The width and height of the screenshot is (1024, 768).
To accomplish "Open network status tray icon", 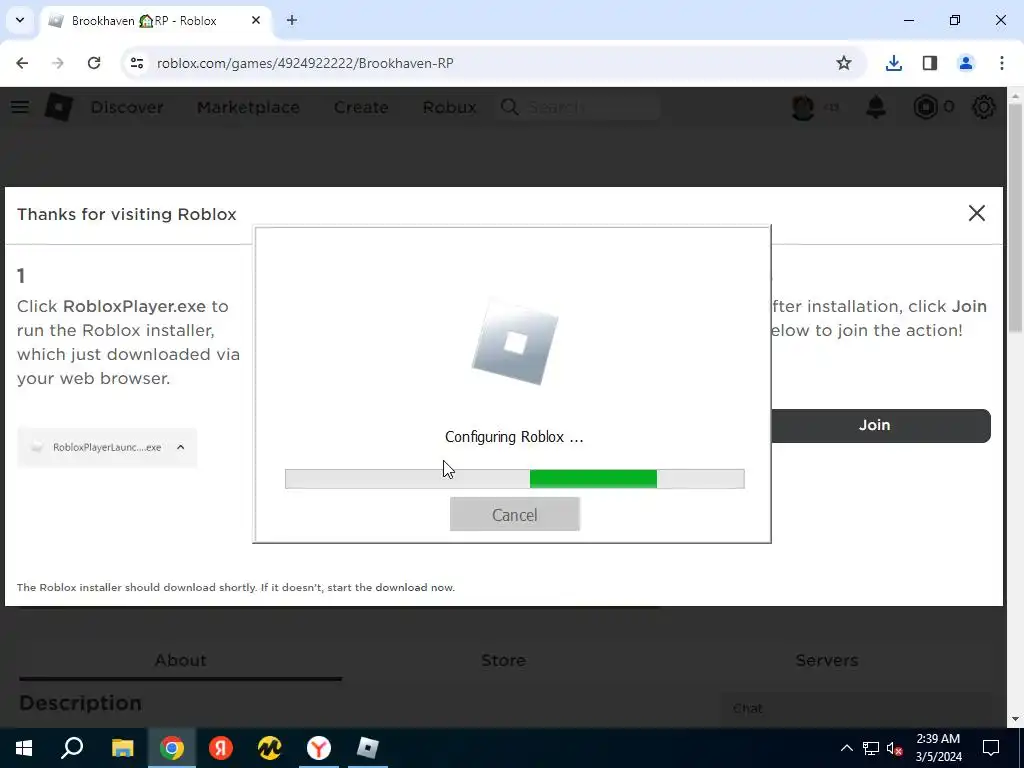I will point(871,748).
